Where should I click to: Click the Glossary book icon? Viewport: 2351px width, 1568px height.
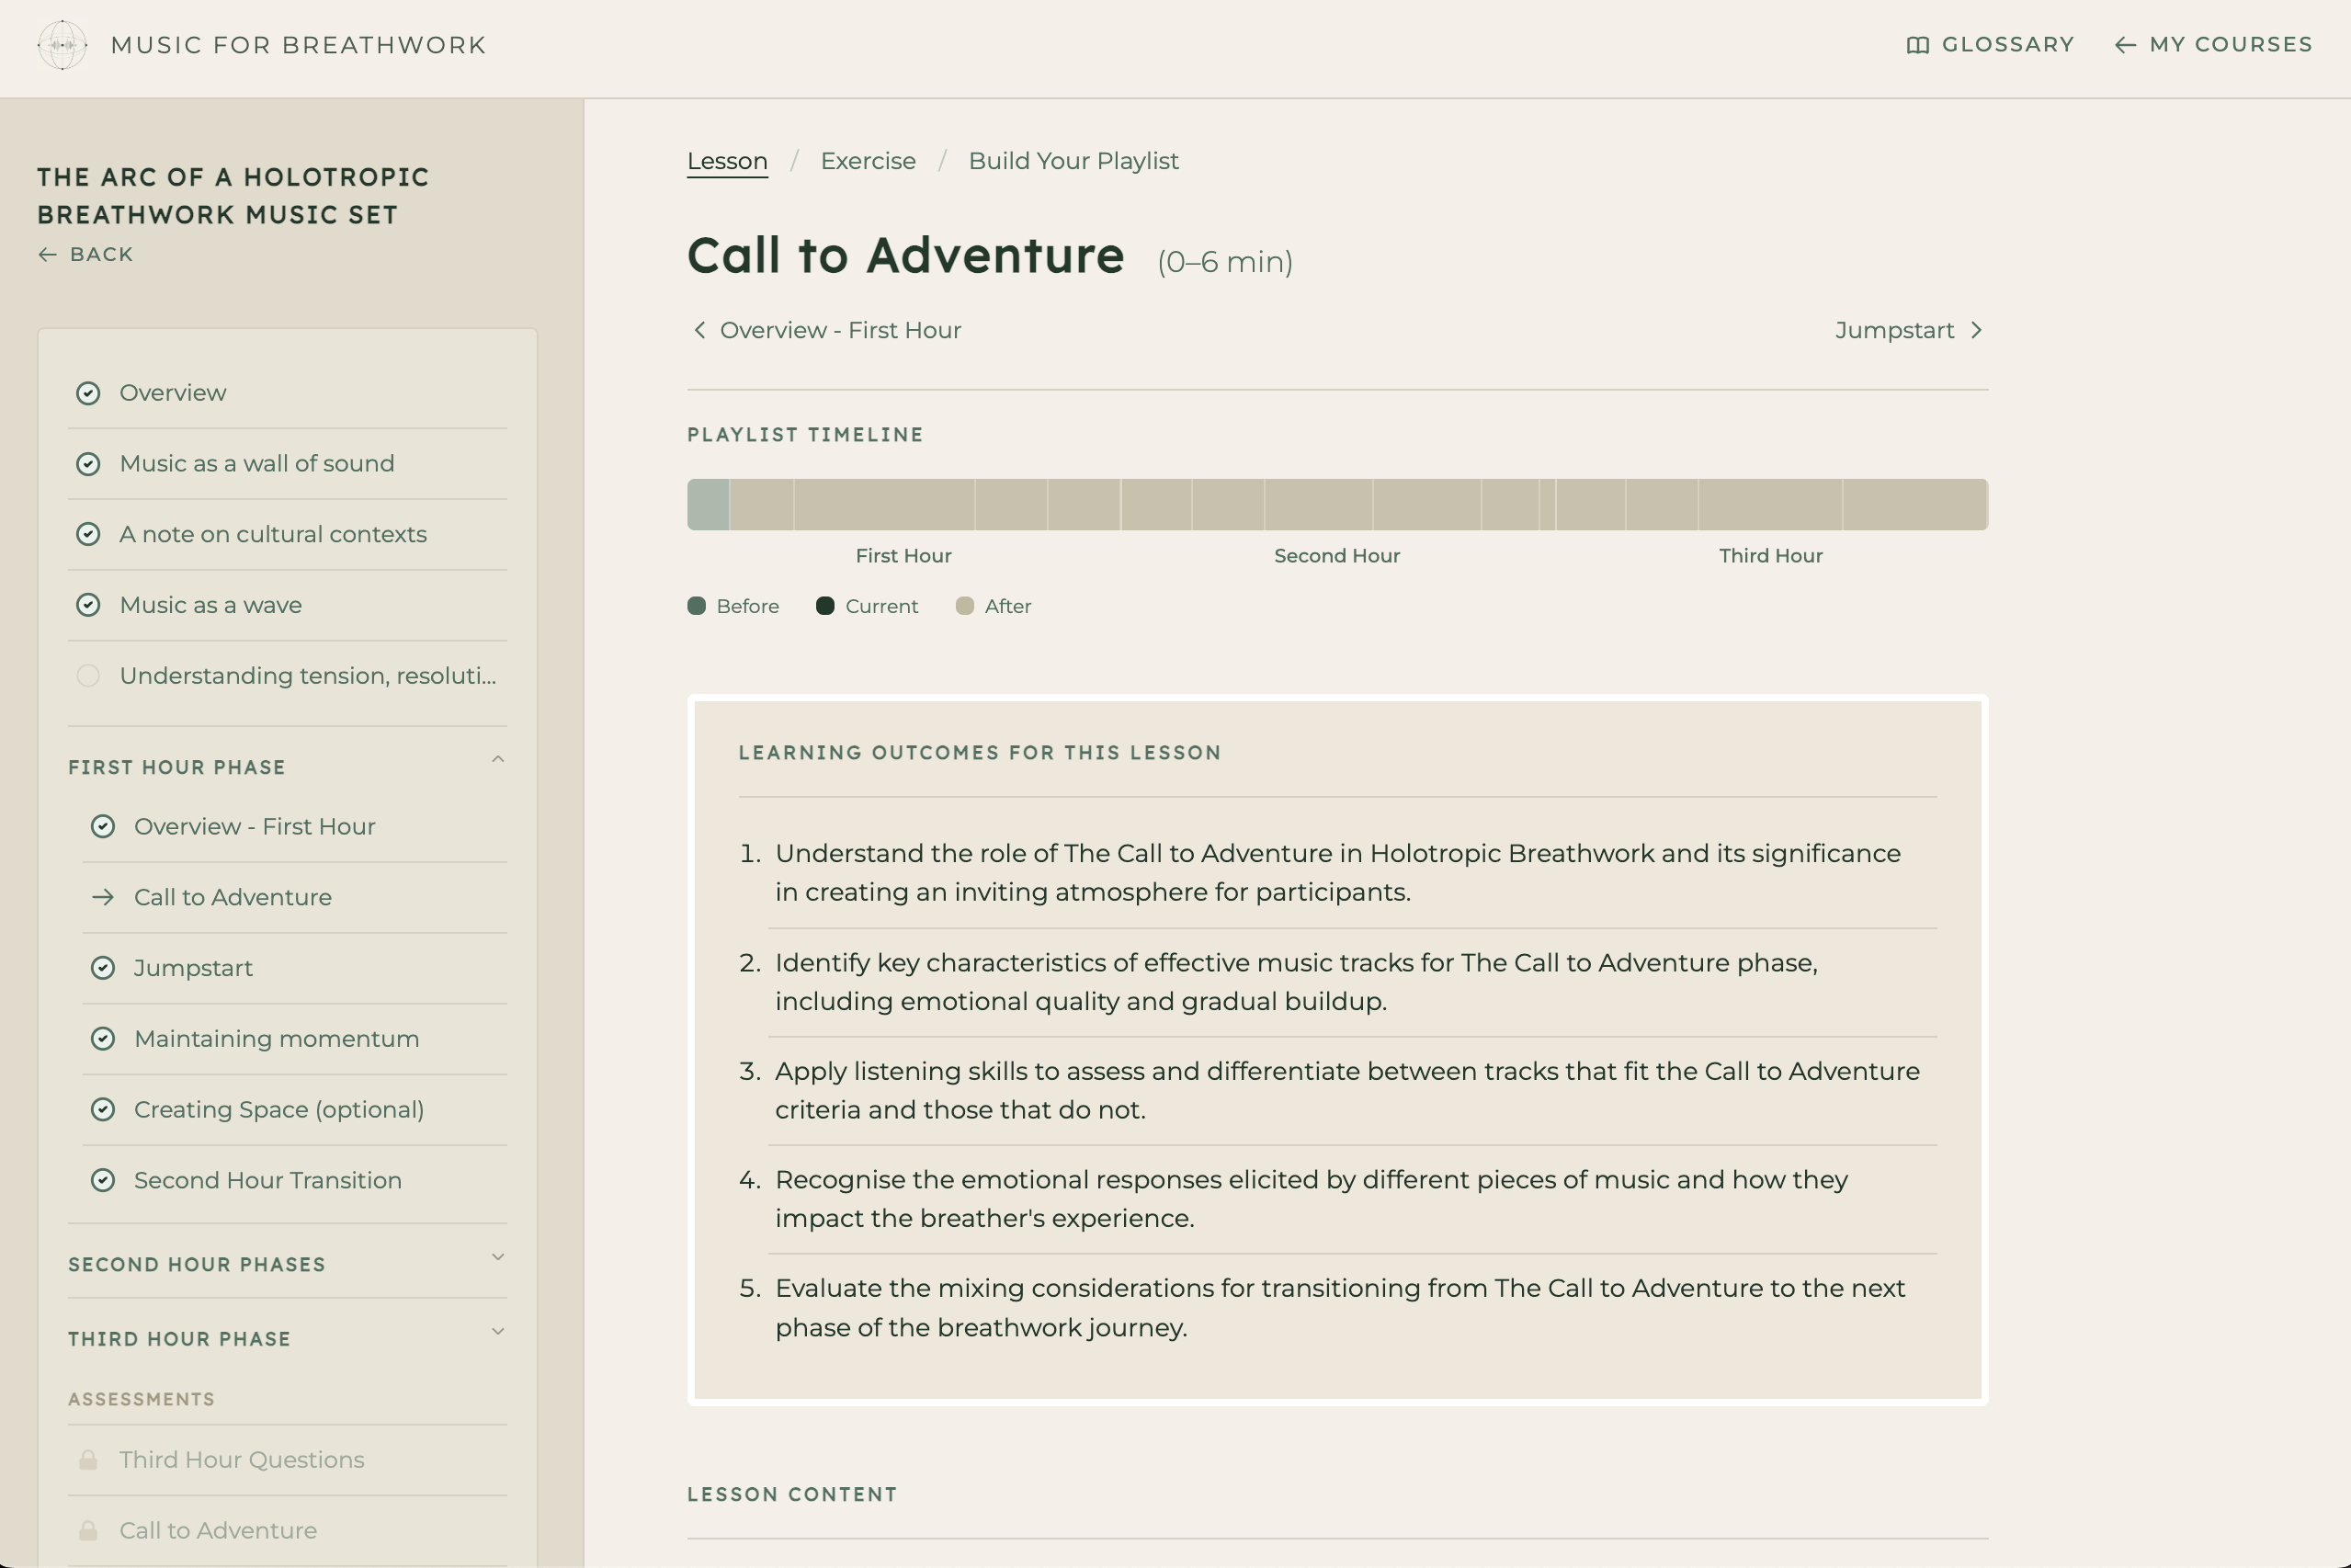(1917, 45)
